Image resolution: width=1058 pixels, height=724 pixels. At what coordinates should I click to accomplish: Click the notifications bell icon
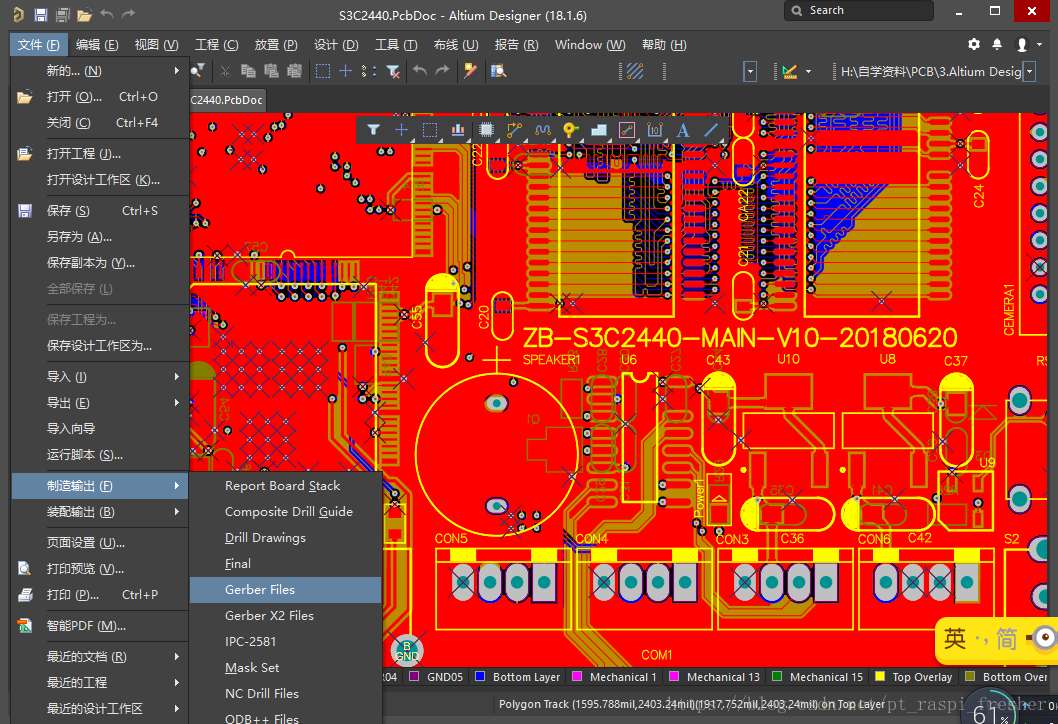coord(997,44)
